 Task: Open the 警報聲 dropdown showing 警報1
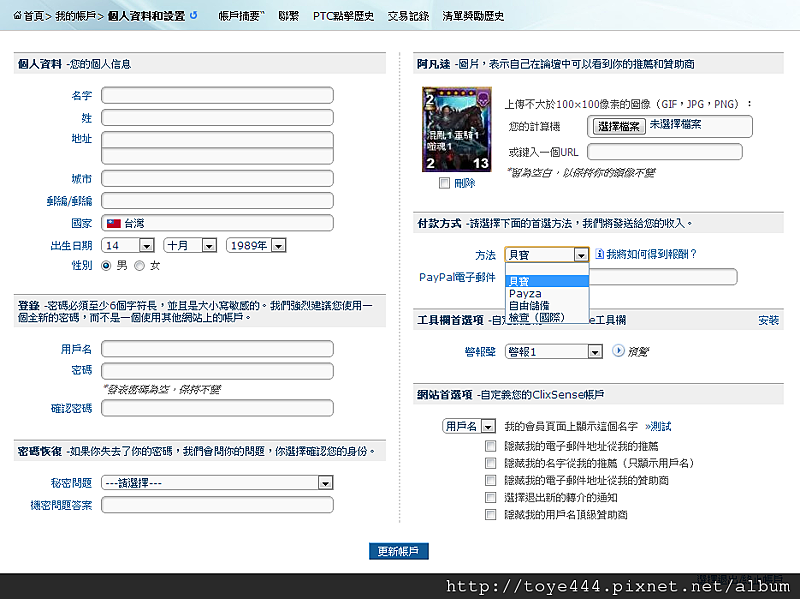[x=554, y=352]
